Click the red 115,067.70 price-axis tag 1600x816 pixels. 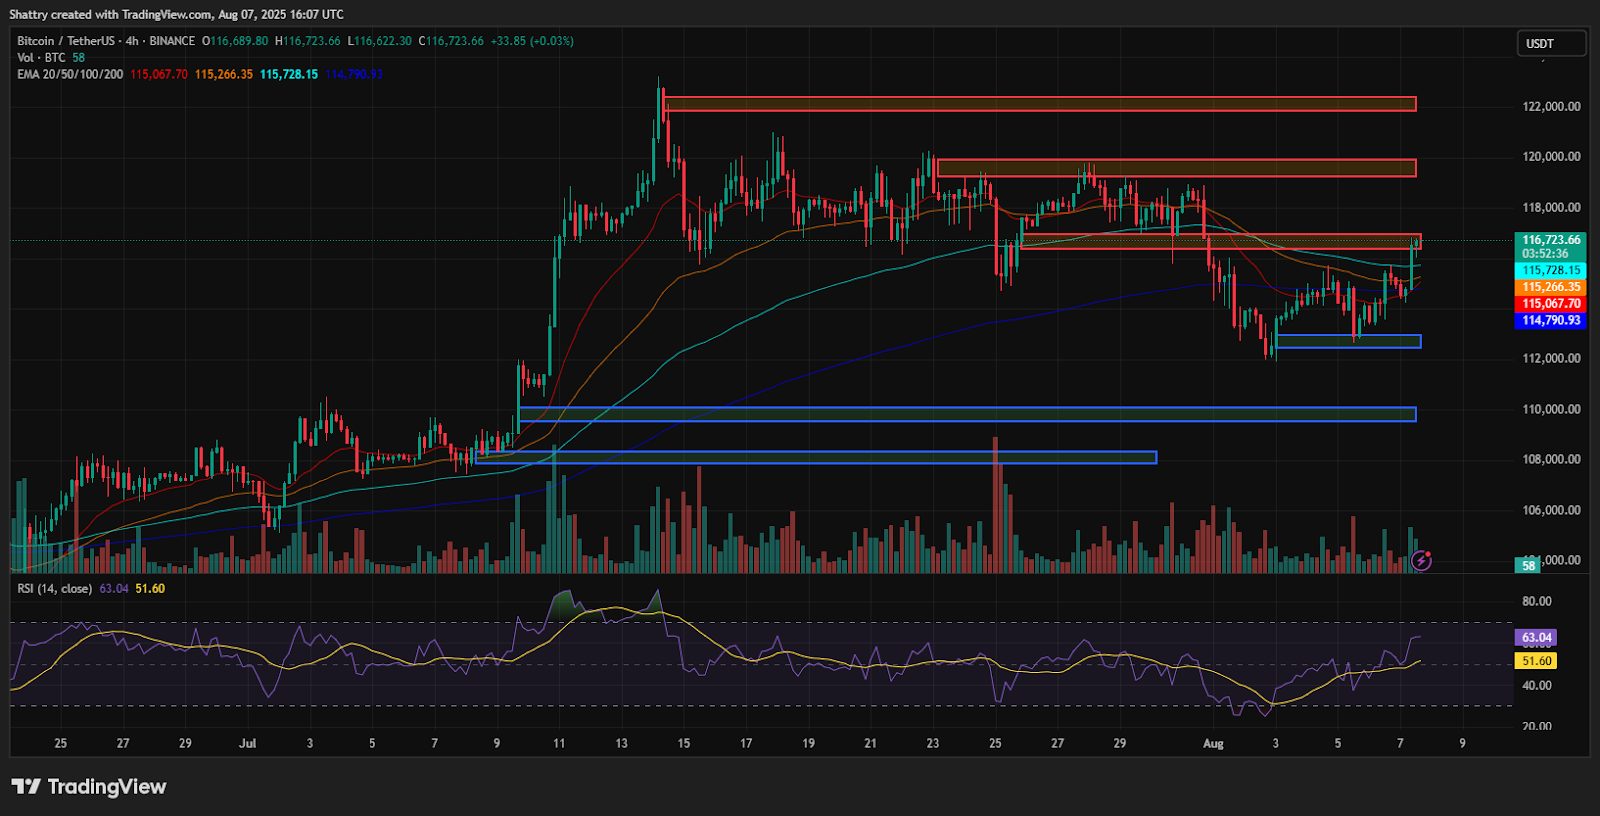1551,304
